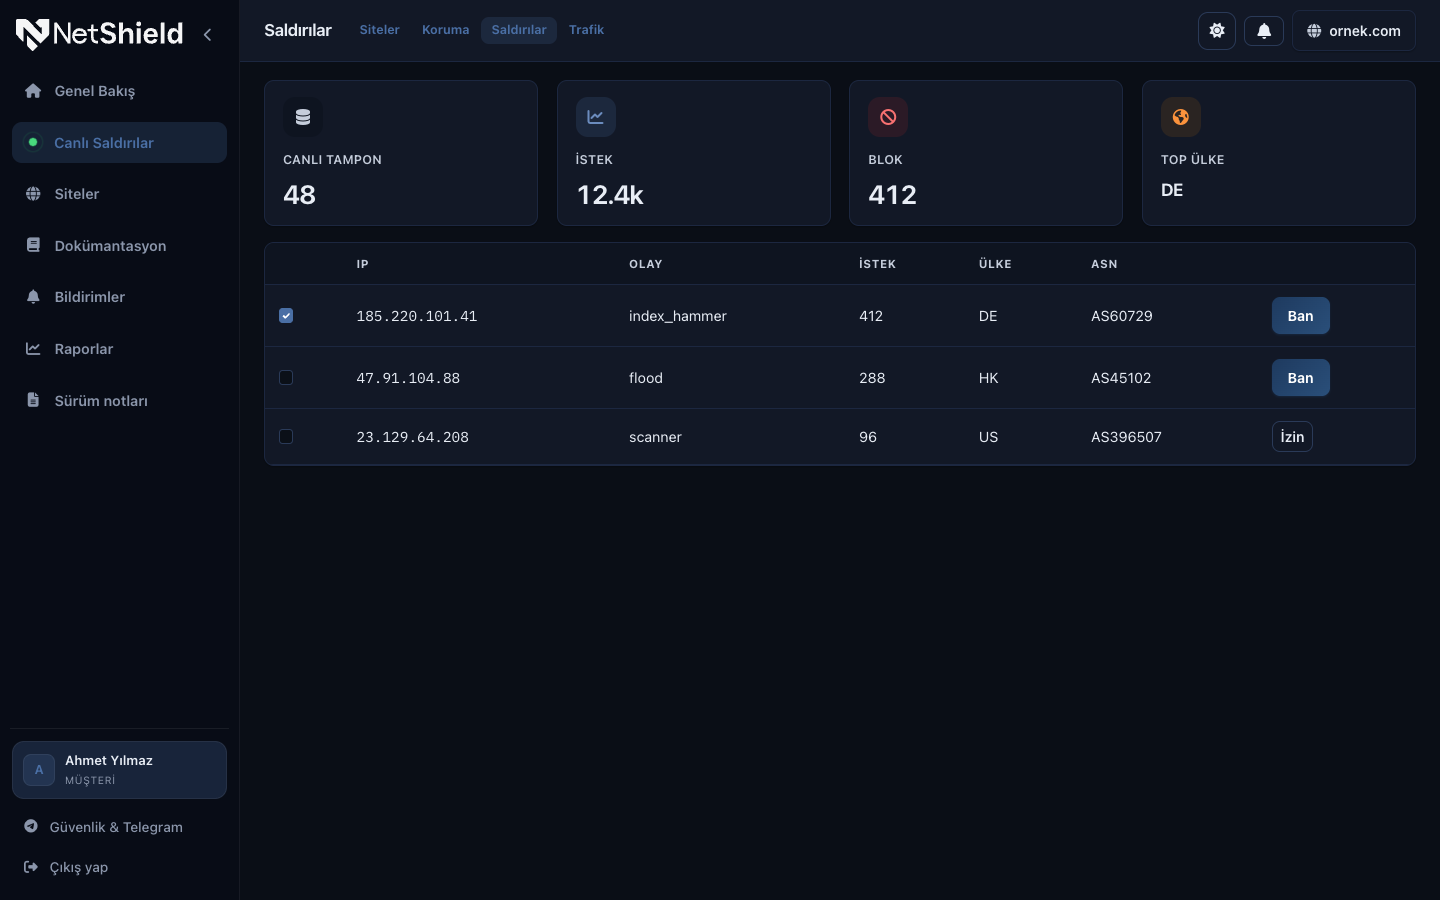Screen dimensions: 1440x900
Task: Click the Sürüm notları document icon
Action: click(x=33, y=401)
